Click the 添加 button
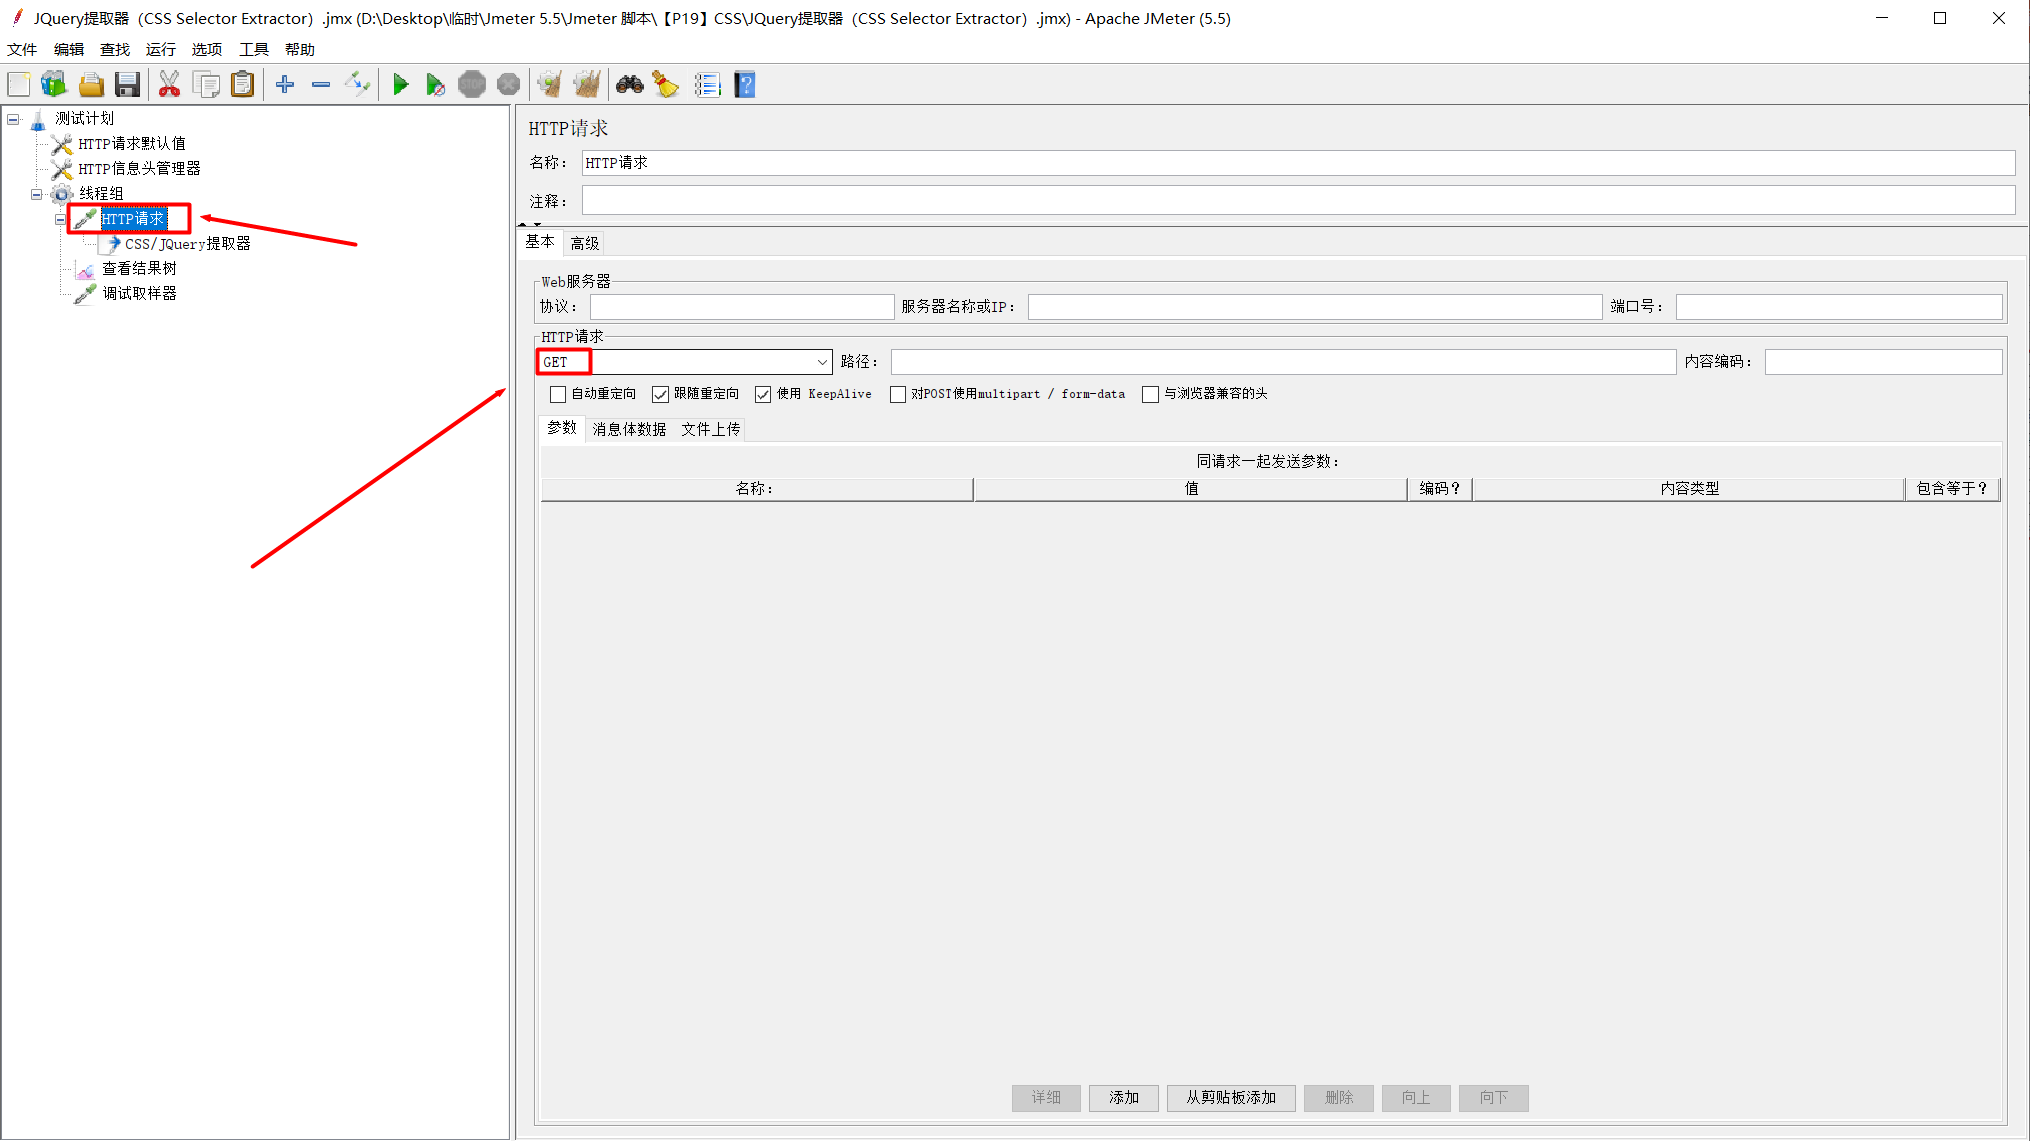The width and height of the screenshot is (2030, 1141). coord(1124,1098)
